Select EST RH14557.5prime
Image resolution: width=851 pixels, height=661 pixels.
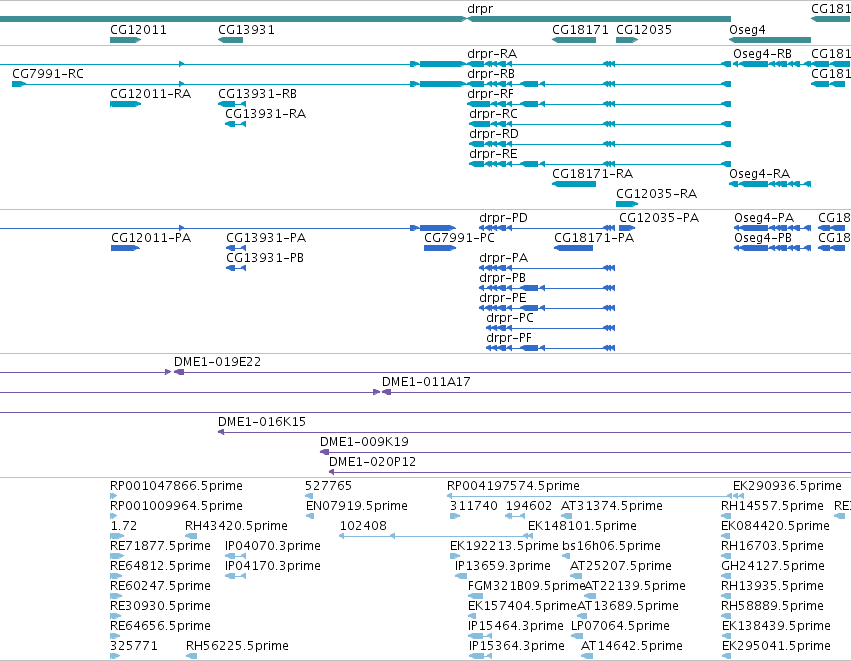[726, 516]
